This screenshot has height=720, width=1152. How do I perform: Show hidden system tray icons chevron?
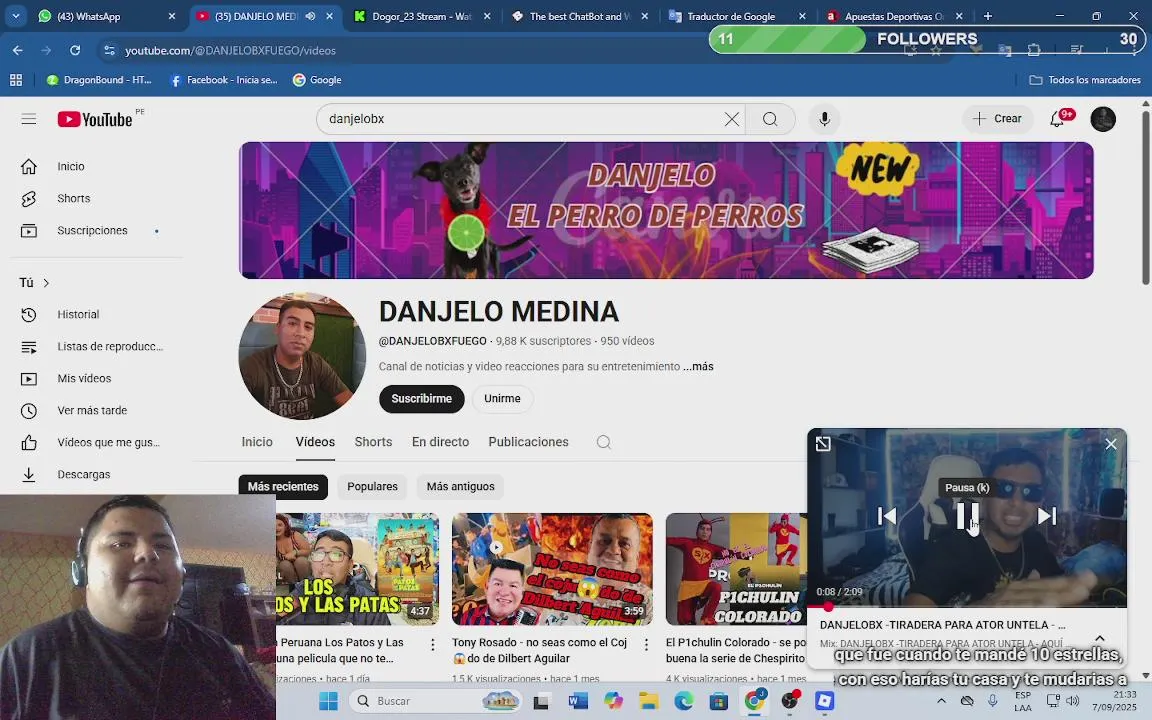941,701
